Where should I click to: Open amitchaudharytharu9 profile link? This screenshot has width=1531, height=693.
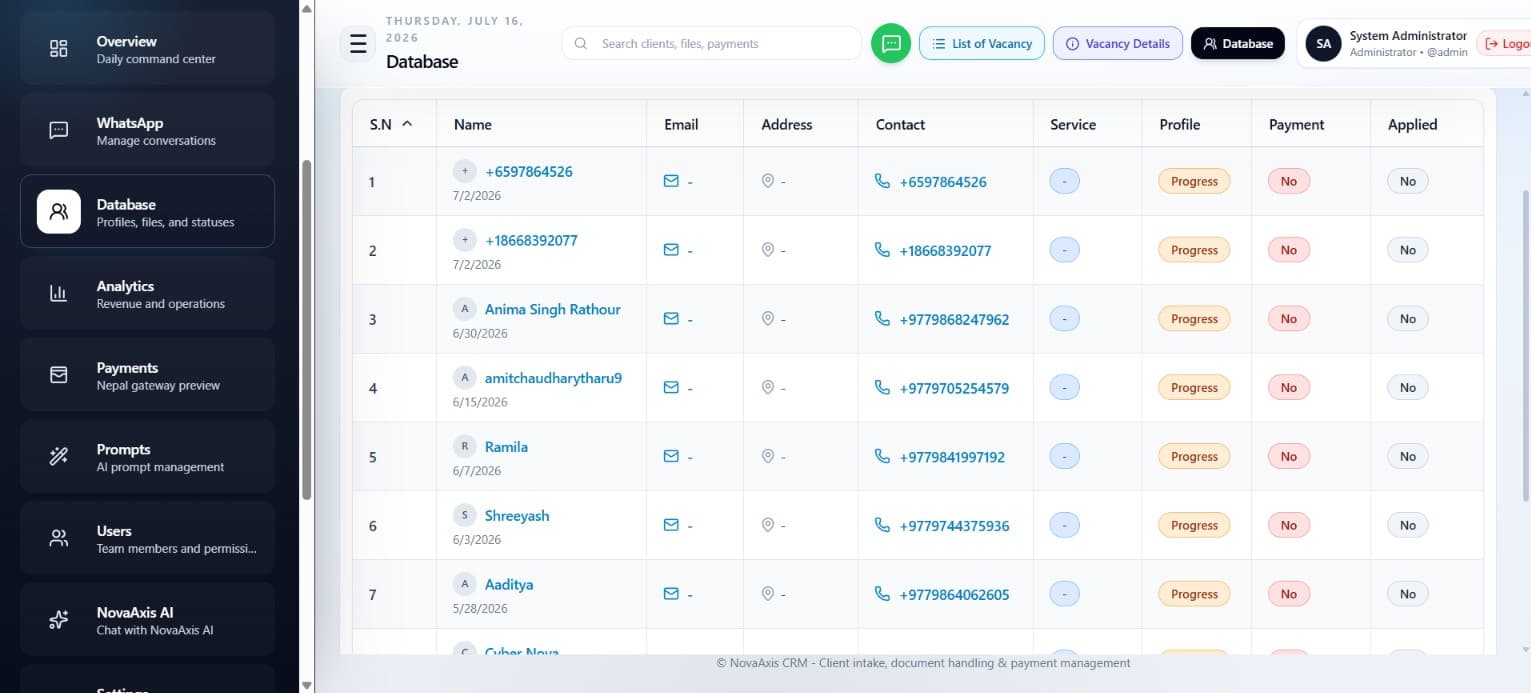coord(553,378)
